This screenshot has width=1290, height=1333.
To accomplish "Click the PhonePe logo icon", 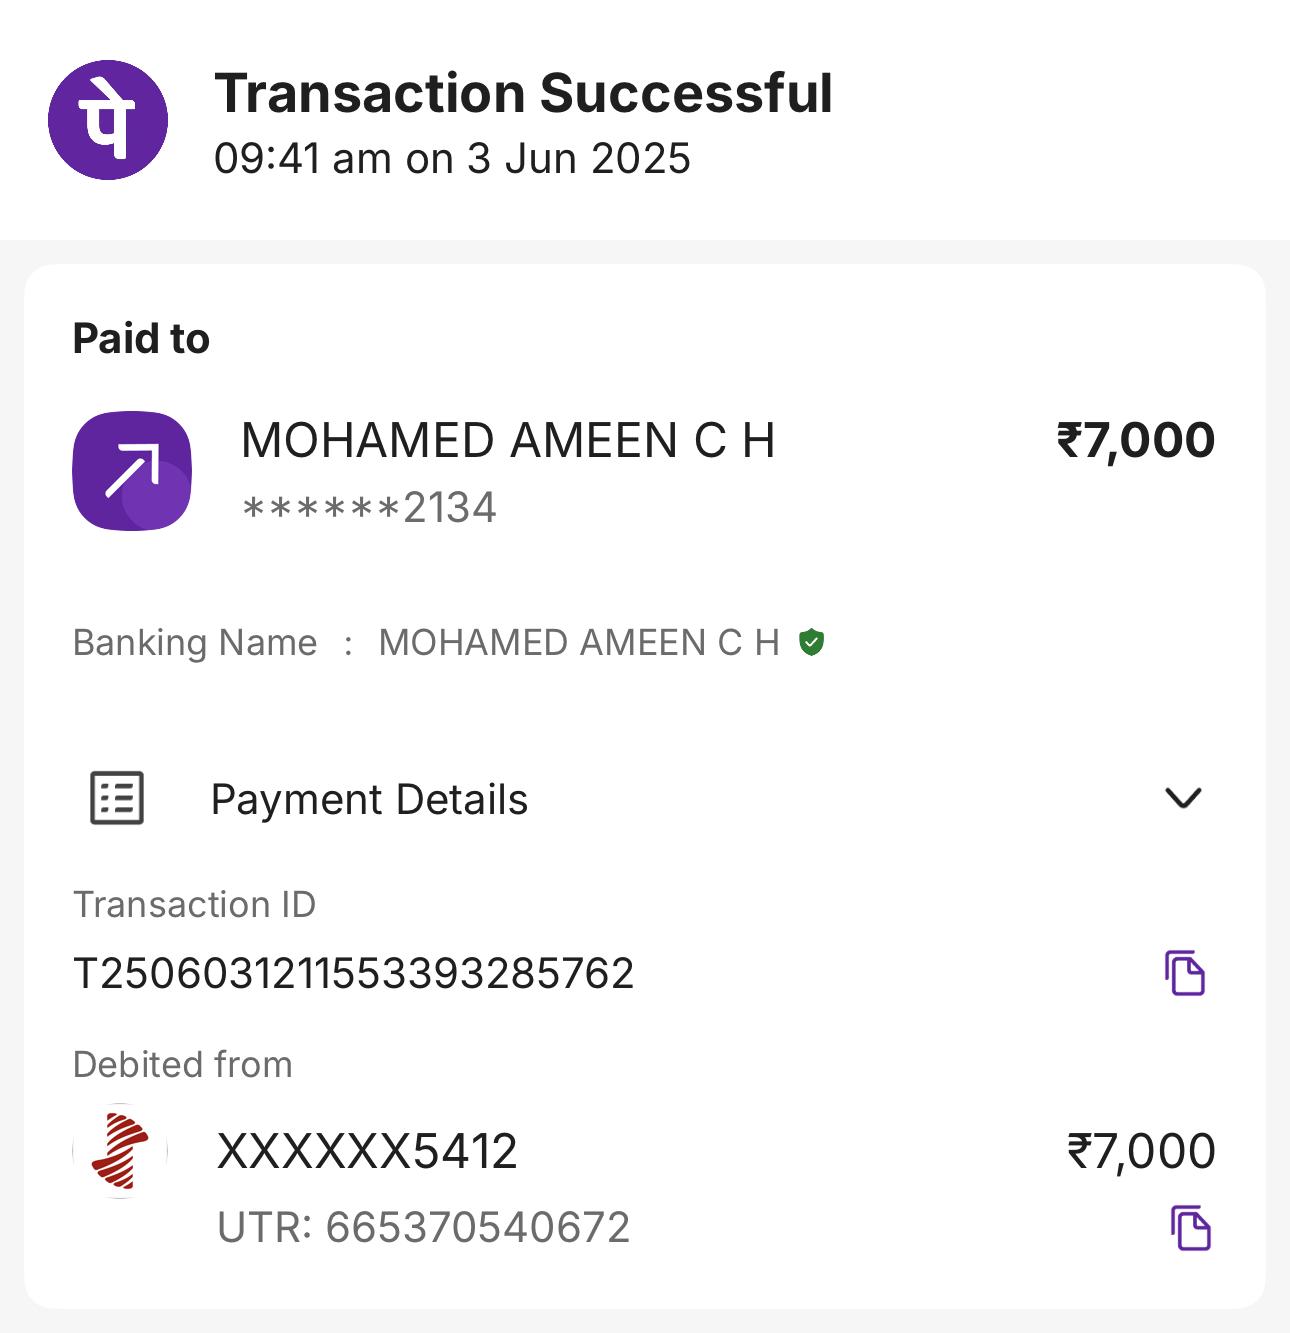I will pyautogui.click(x=108, y=120).
